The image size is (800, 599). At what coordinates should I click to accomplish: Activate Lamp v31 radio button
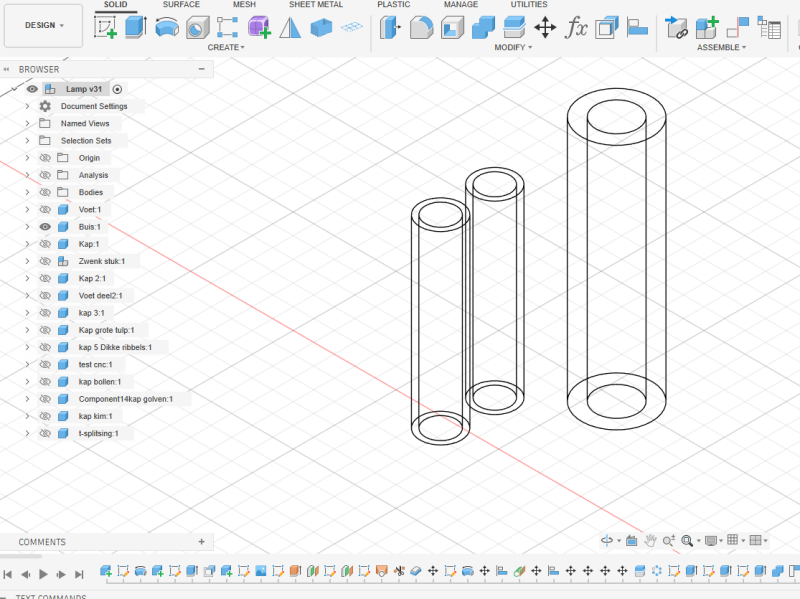pyautogui.click(x=117, y=89)
